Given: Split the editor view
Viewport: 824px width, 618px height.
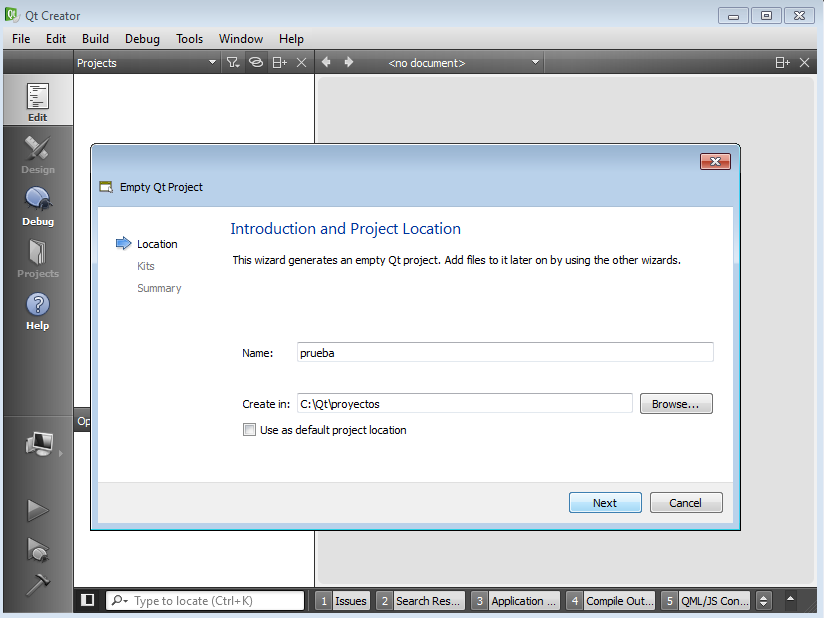Looking at the screenshot, I should (x=782, y=63).
